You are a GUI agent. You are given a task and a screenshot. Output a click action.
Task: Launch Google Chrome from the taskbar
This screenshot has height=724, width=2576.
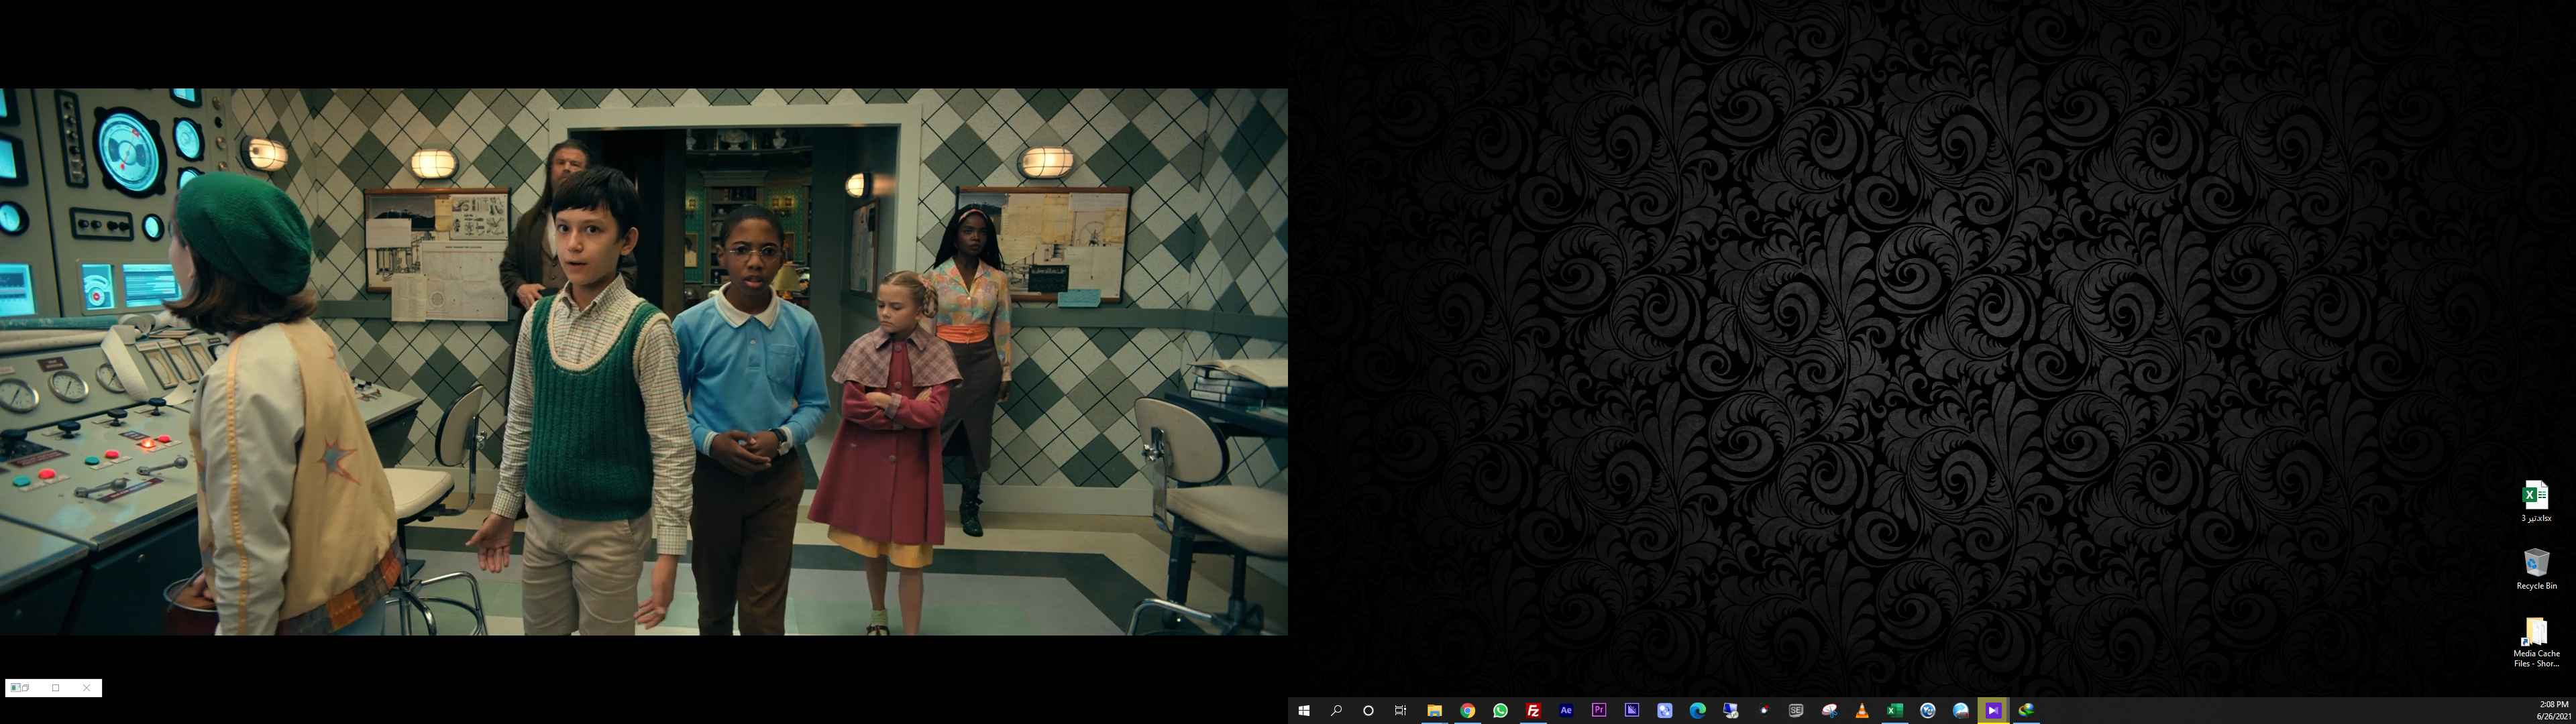[x=1467, y=710]
